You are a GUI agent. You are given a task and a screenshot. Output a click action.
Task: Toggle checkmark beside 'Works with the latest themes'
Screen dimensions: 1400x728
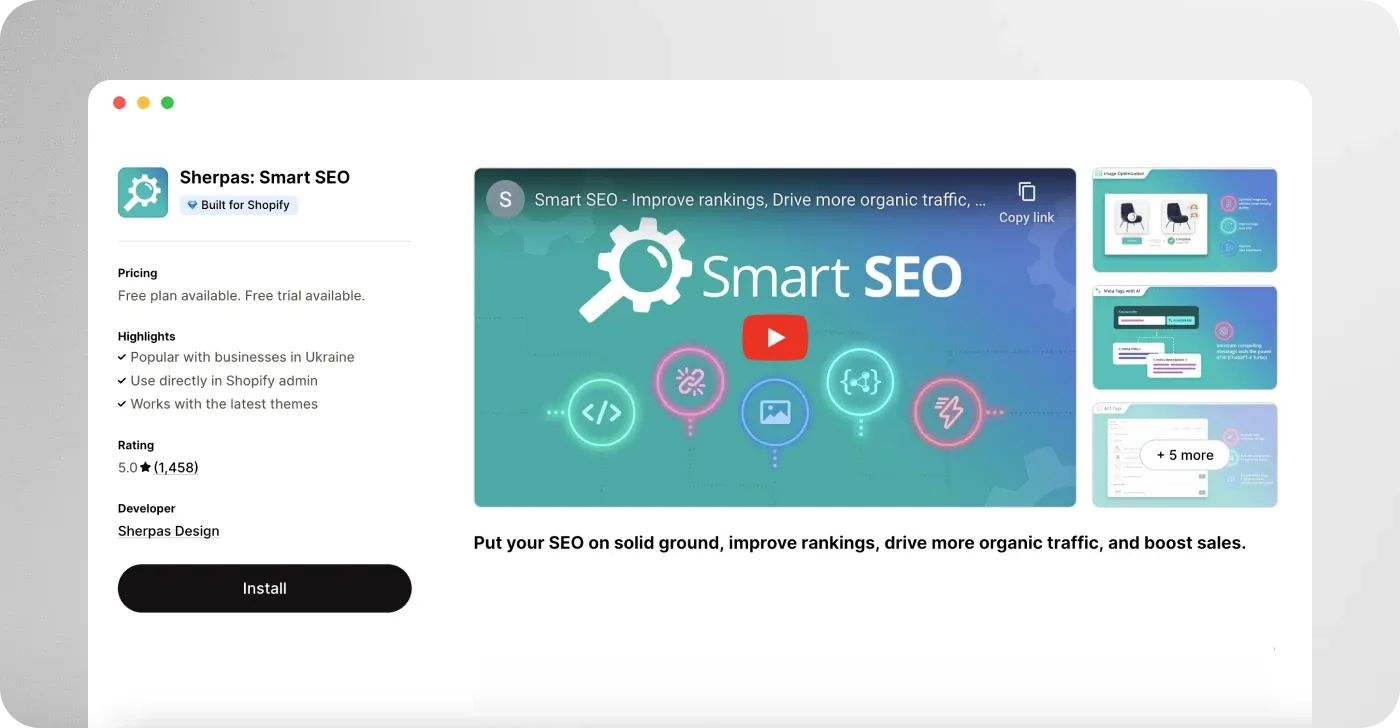coord(121,404)
